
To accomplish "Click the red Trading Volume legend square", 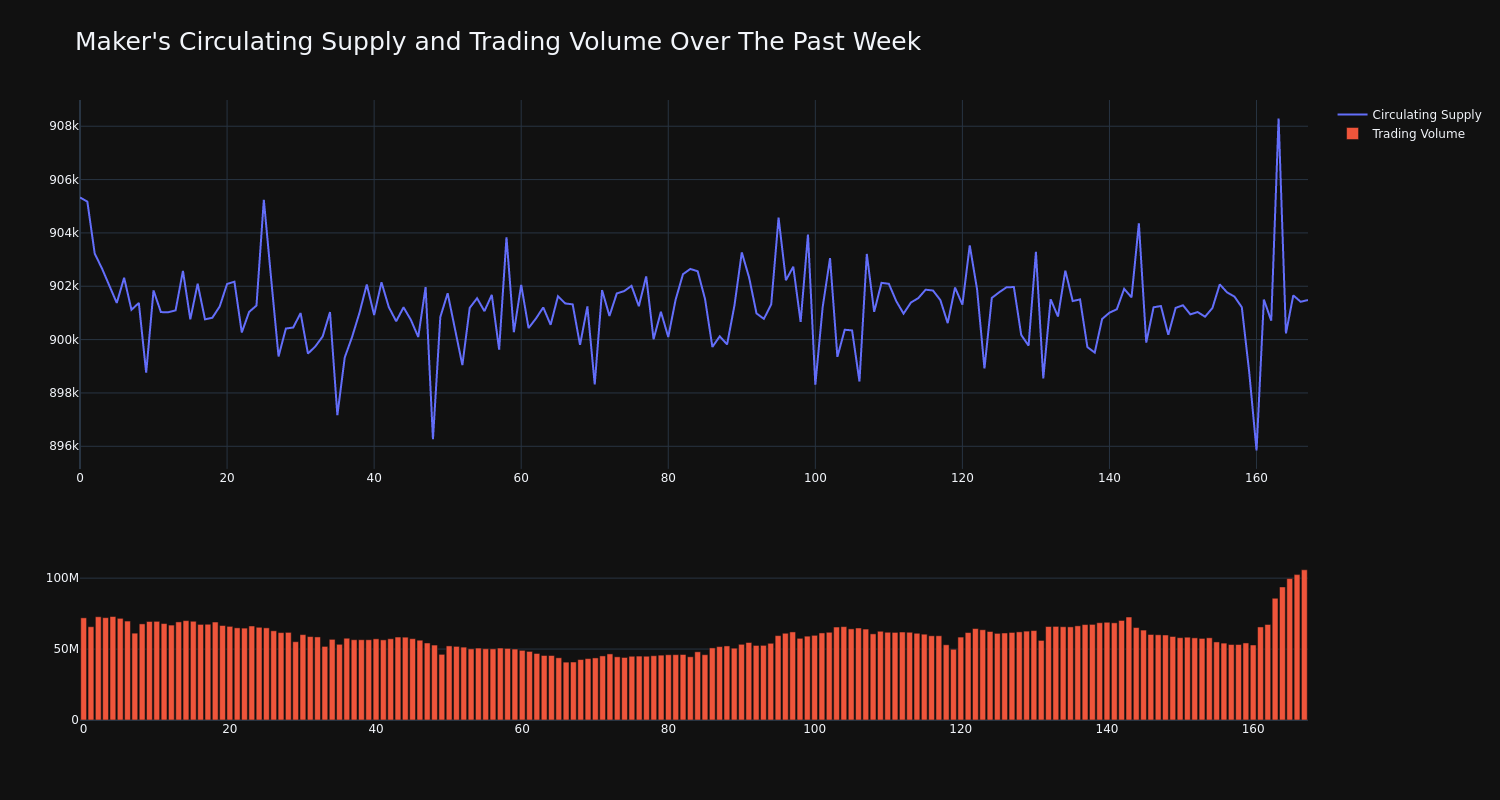I will click(x=1352, y=133).
